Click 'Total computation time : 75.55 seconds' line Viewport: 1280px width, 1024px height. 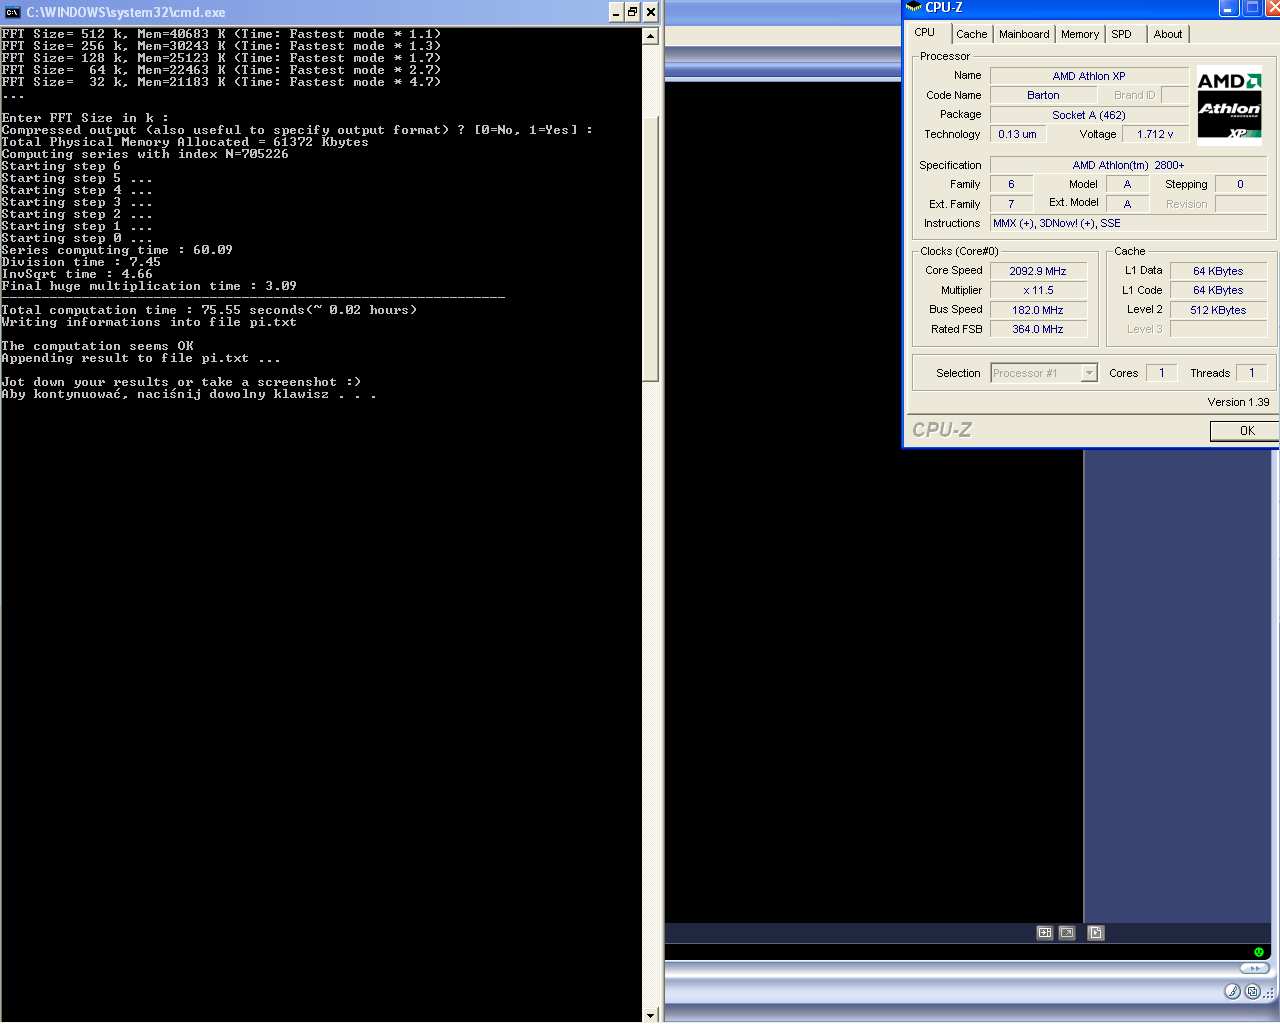pyautogui.click(x=209, y=310)
